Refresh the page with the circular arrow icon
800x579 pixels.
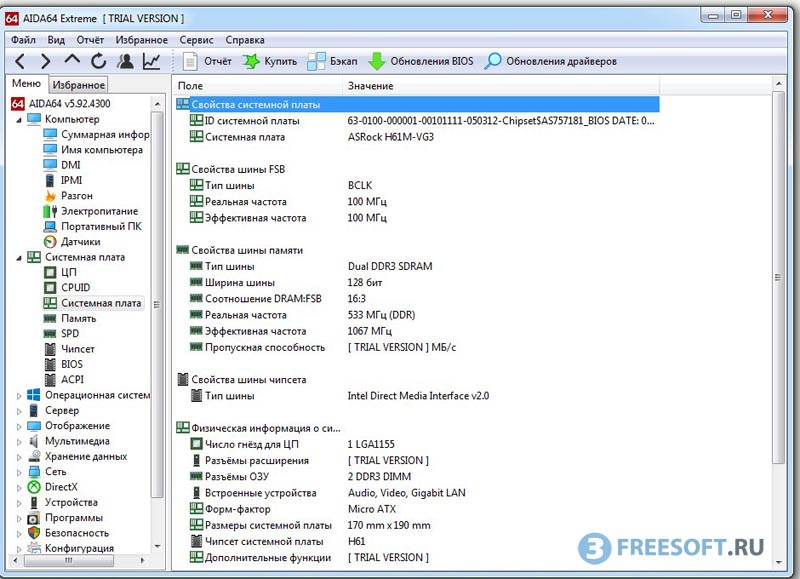pos(98,61)
